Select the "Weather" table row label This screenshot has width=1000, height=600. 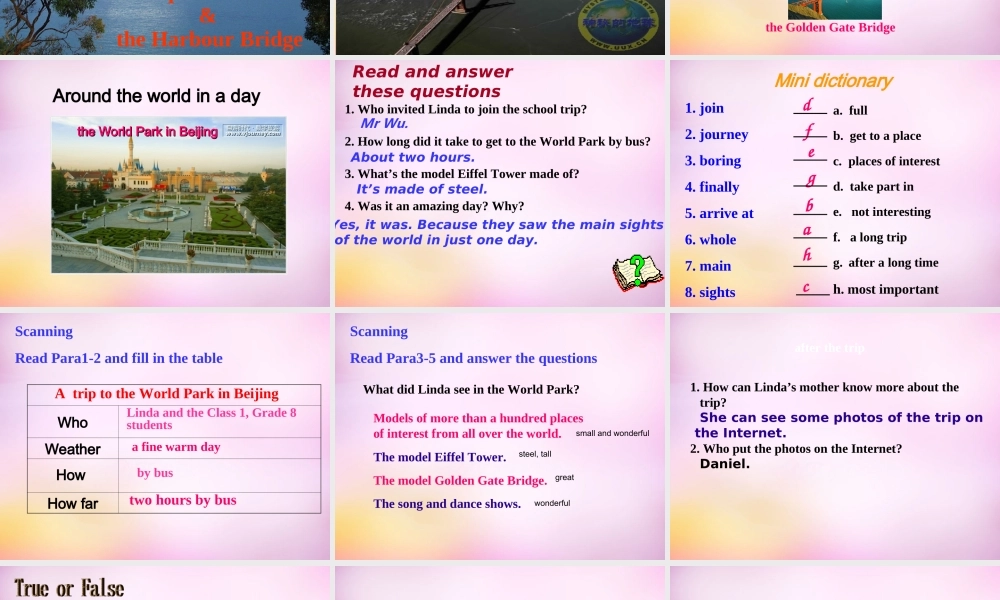73,449
